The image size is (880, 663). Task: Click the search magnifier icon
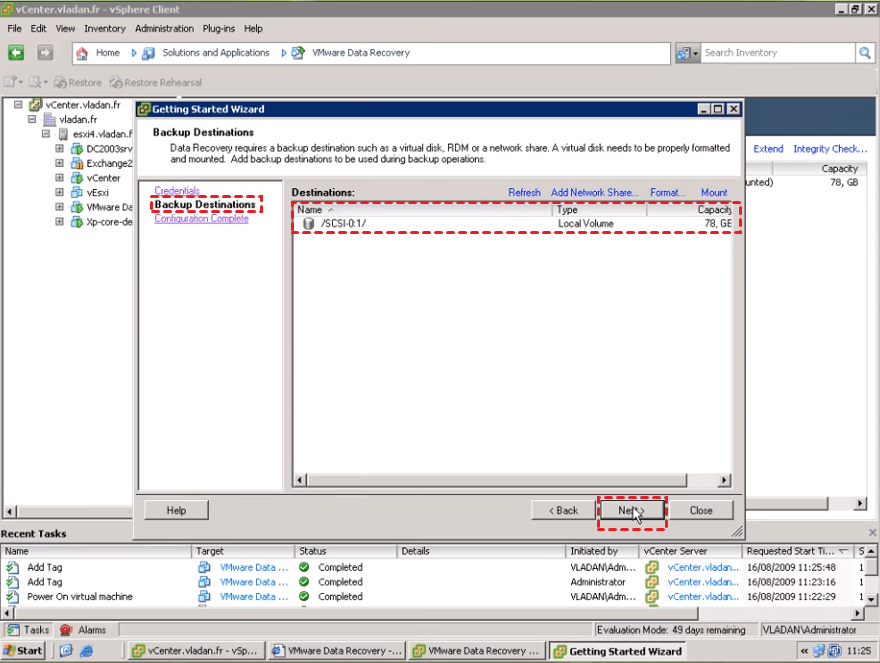pos(865,53)
